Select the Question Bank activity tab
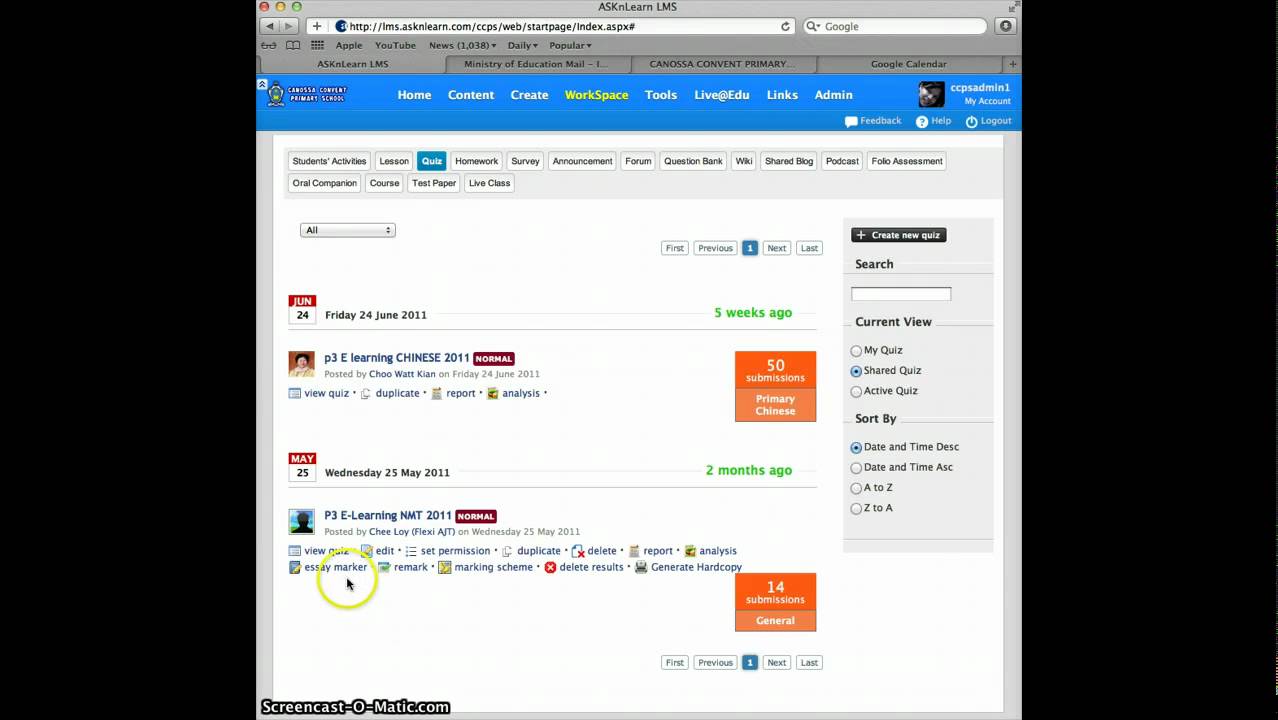1278x720 pixels. (693, 161)
